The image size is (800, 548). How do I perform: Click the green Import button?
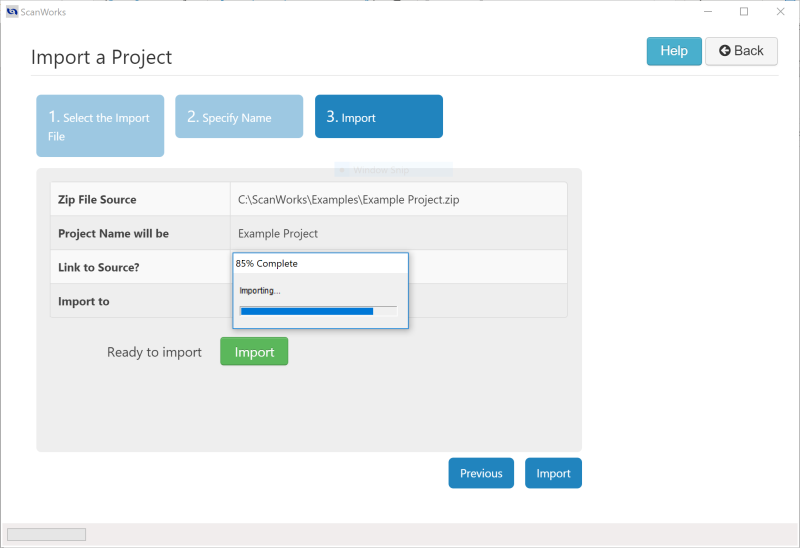254,352
